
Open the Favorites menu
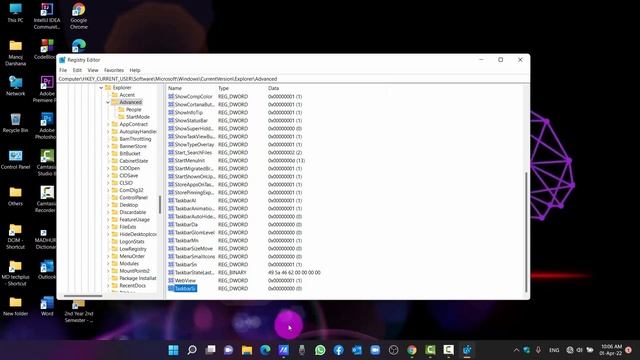click(x=114, y=70)
